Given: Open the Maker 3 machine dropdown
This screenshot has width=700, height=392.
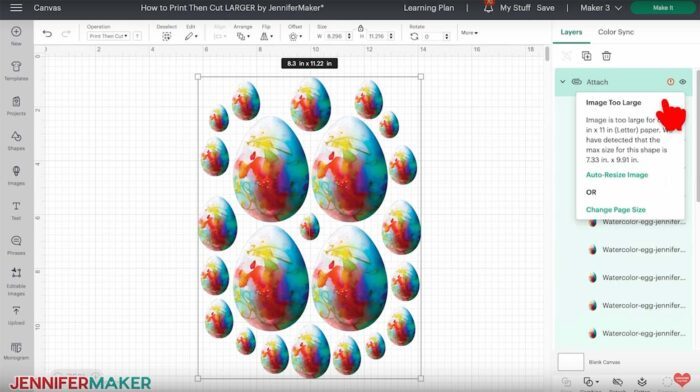Looking at the screenshot, I should (x=601, y=8).
